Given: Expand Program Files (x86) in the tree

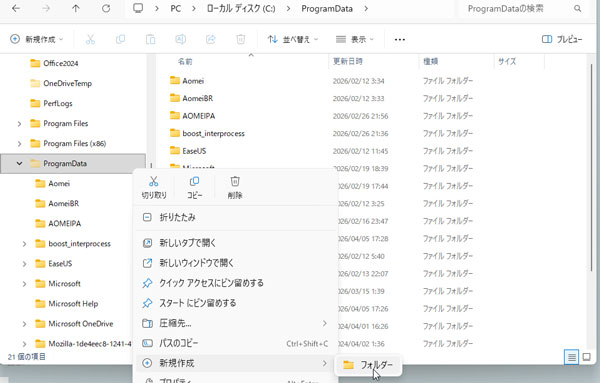Looking at the screenshot, I should (19, 143).
